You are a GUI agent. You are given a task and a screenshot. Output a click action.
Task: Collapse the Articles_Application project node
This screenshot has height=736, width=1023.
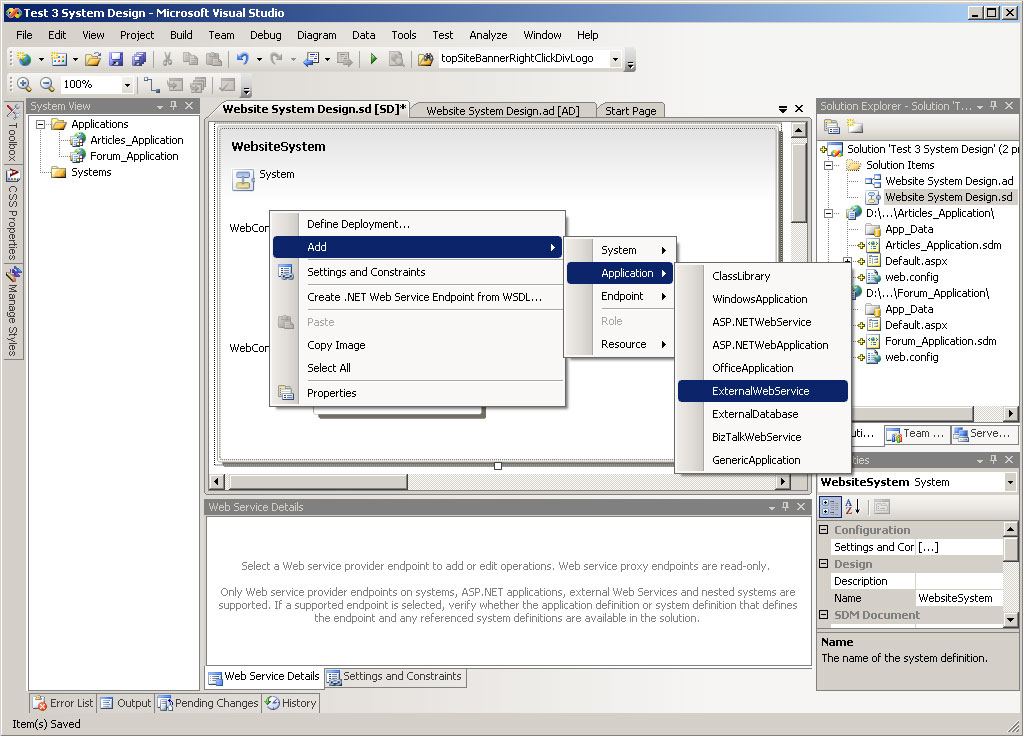[829, 213]
